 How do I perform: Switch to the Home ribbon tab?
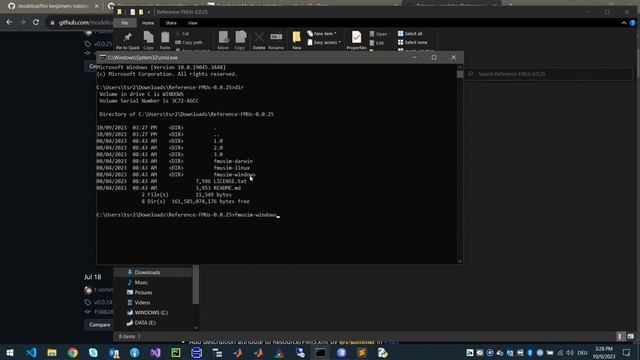coord(148,23)
